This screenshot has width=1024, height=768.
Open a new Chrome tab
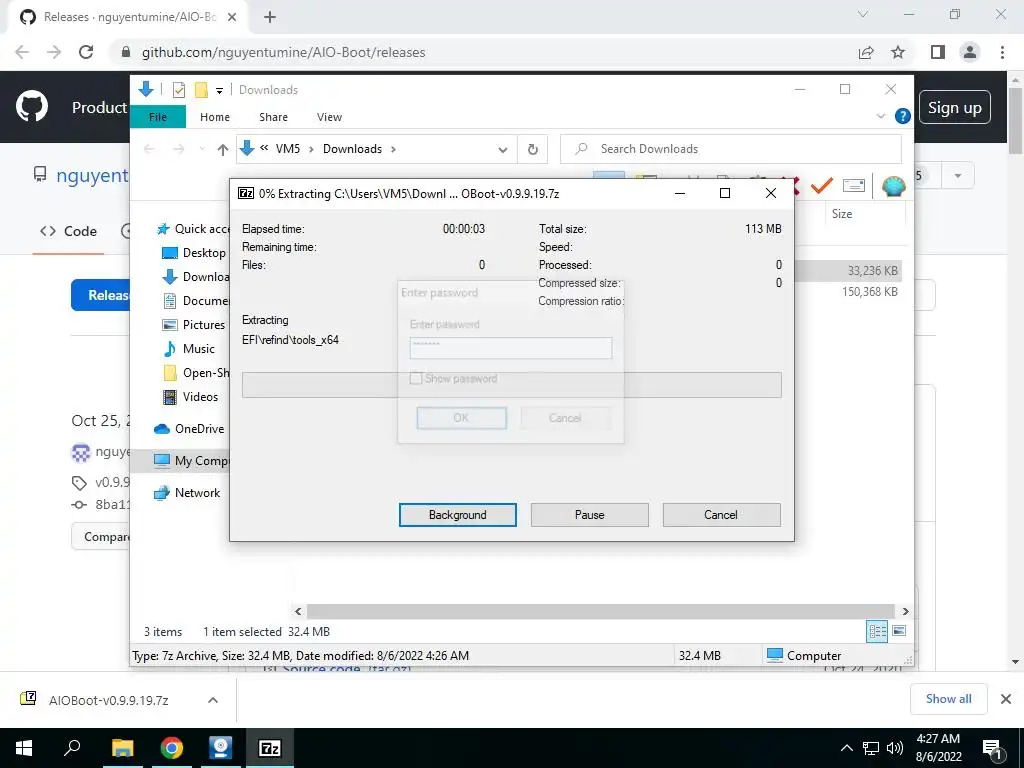tap(270, 17)
